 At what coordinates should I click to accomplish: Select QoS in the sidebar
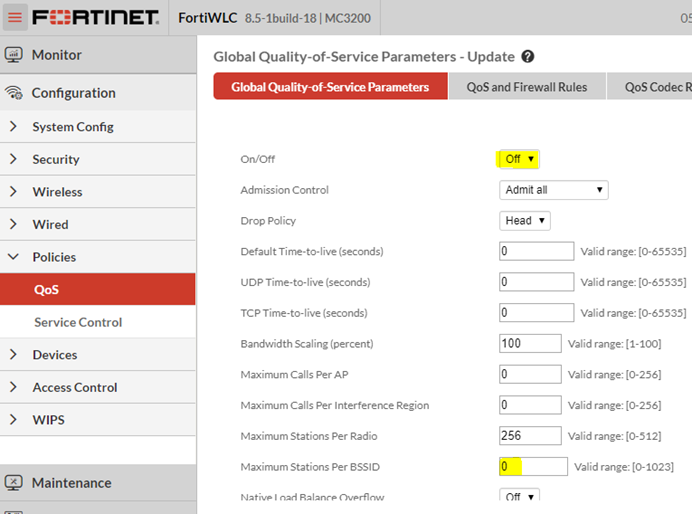coord(47,290)
